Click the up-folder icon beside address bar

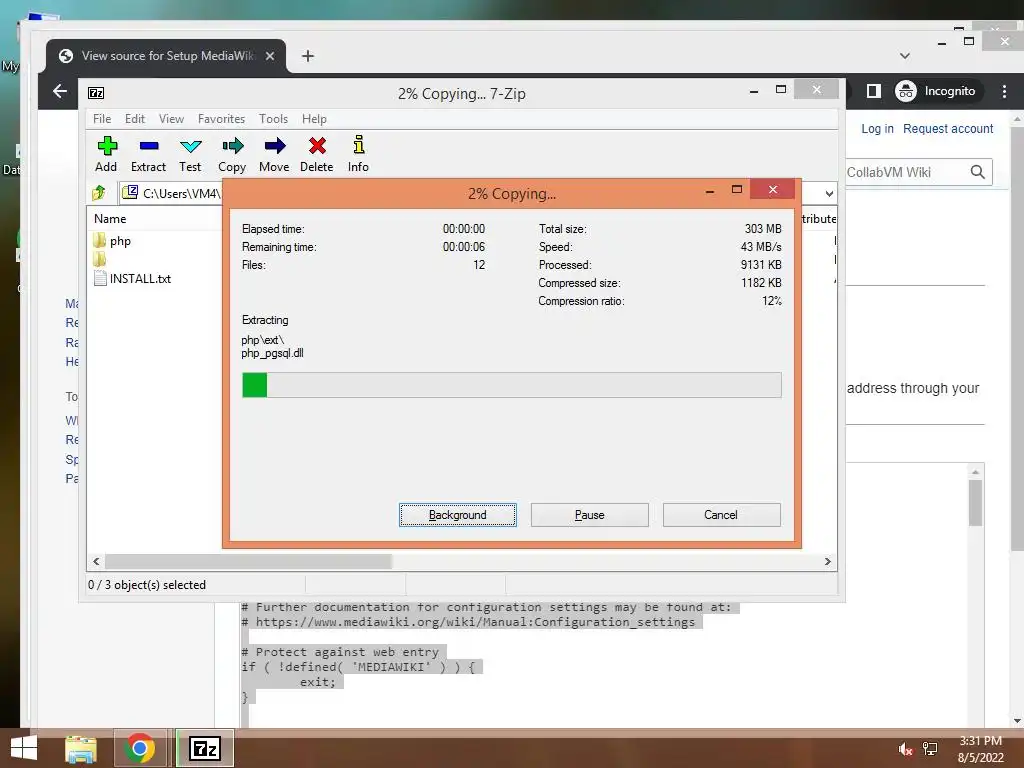click(x=99, y=193)
